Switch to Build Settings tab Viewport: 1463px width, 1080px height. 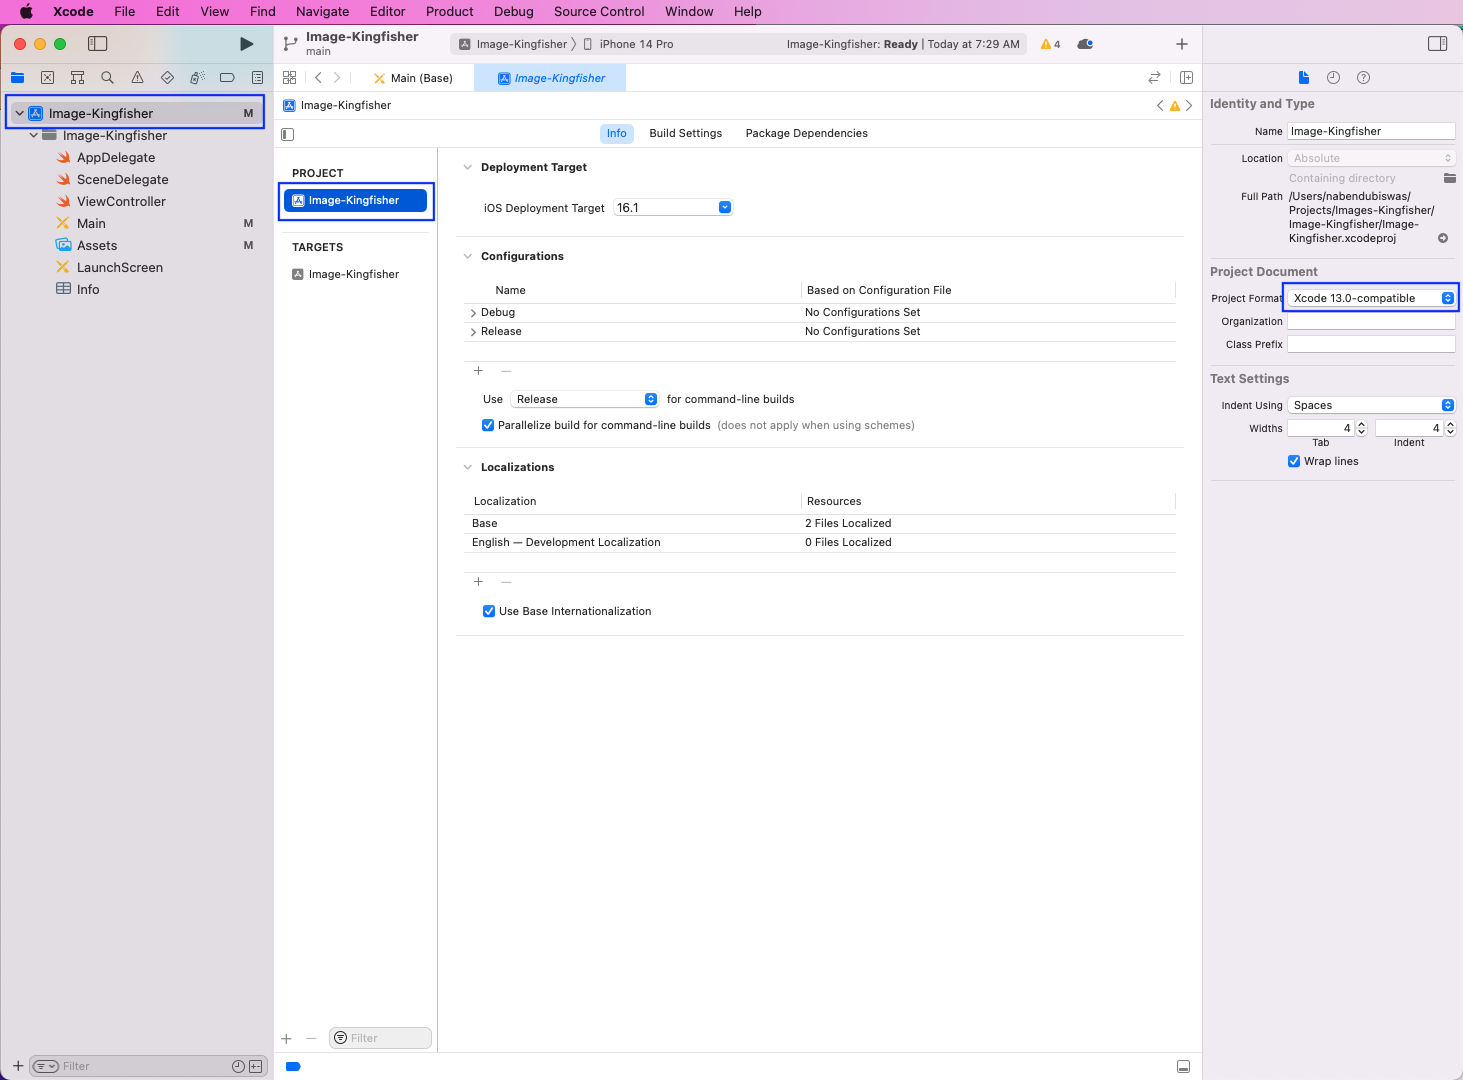(x=685, y=133)
